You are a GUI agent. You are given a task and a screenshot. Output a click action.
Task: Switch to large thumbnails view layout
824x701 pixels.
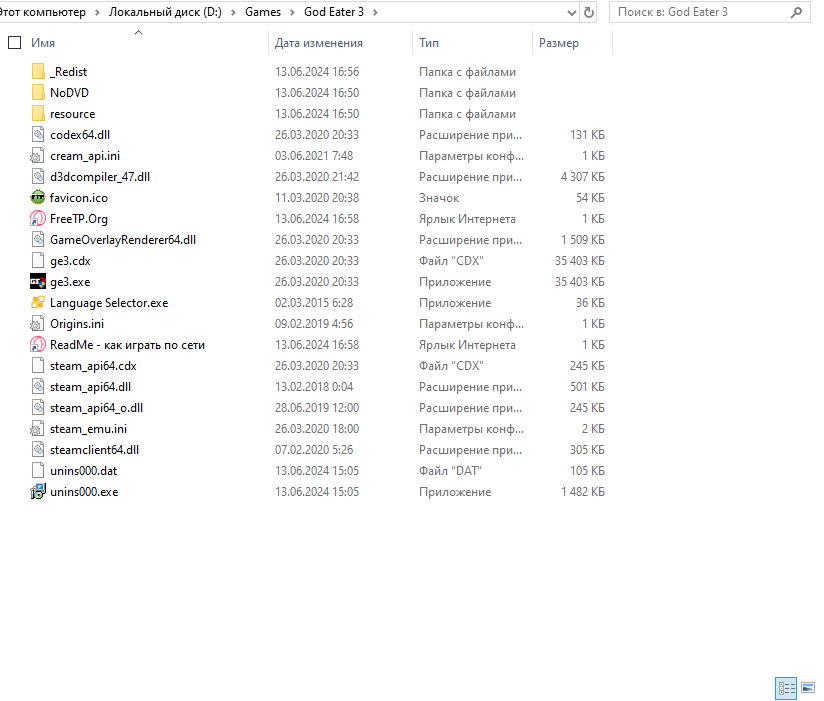pyautogui.click(x=808, y=687)
